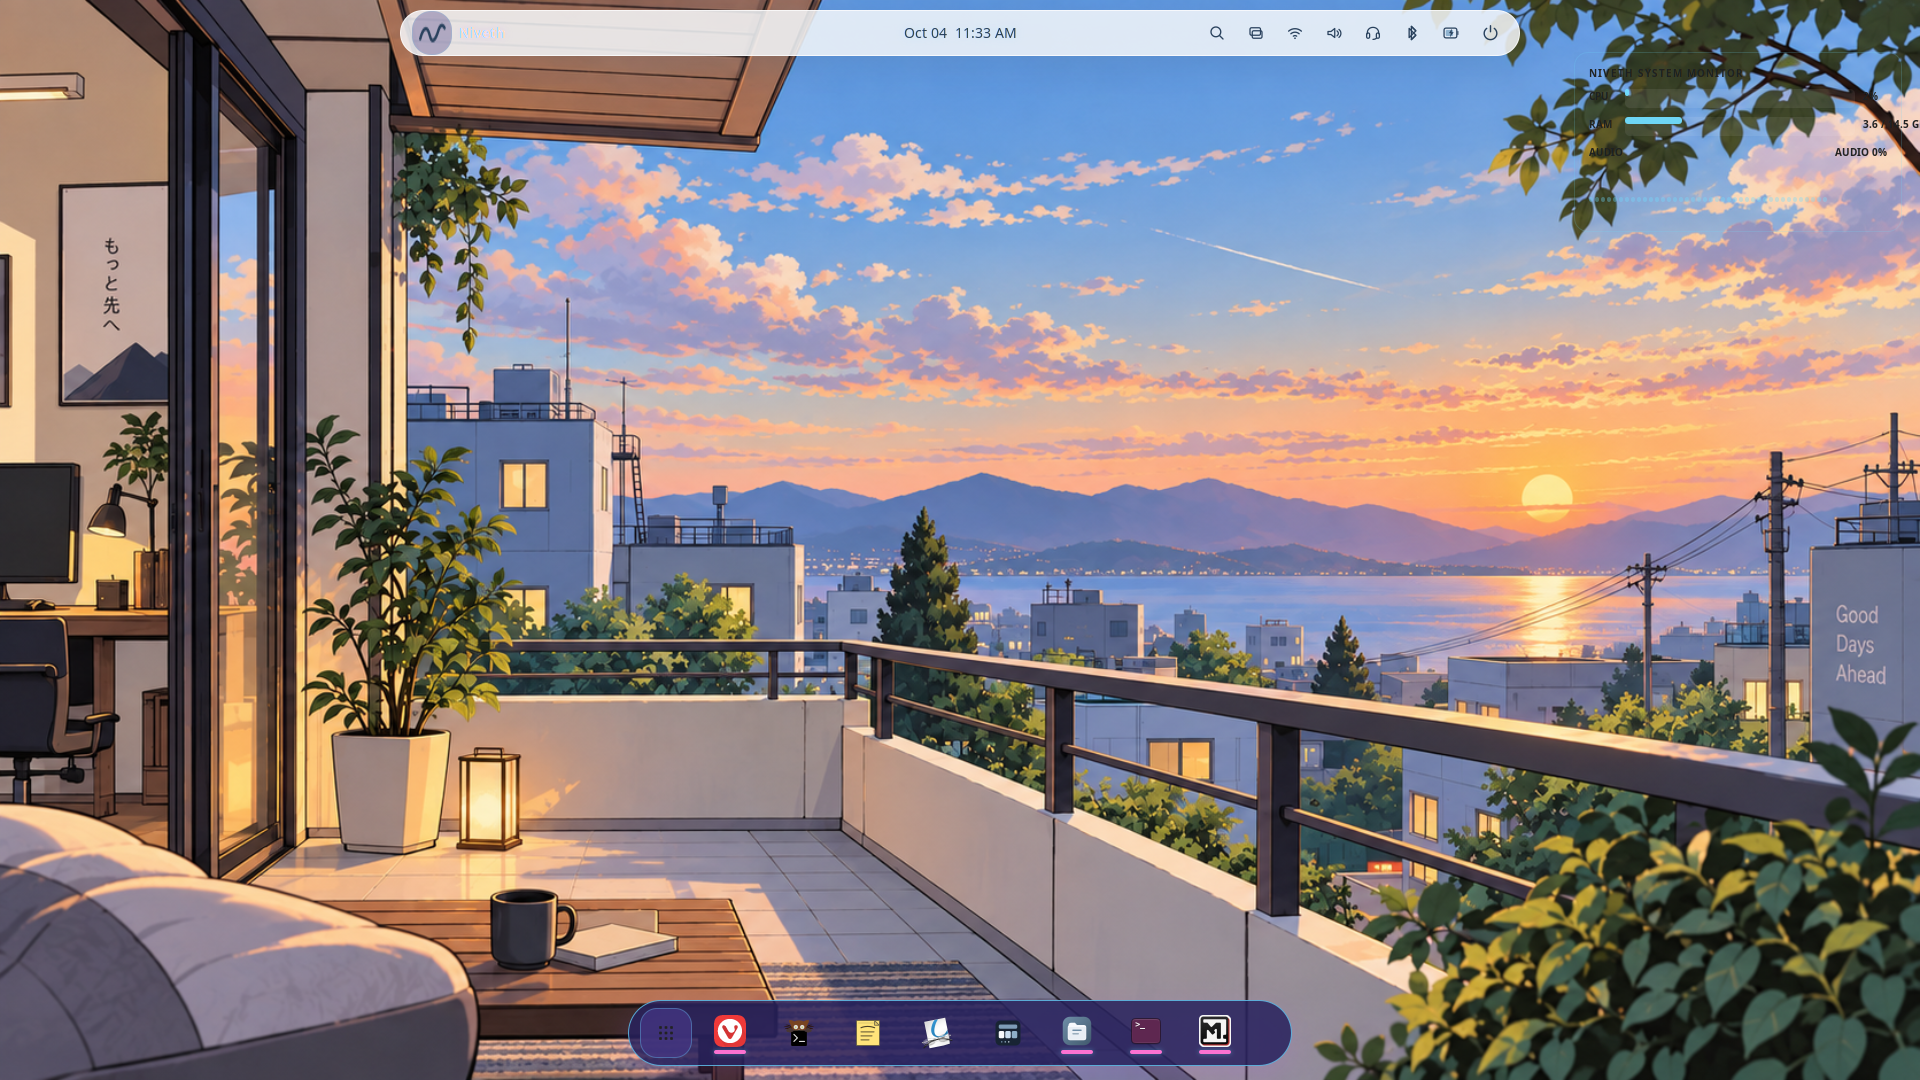
Task: Click the '3.6 / 14.5 G' RAM value
Action: (1890, 124)
